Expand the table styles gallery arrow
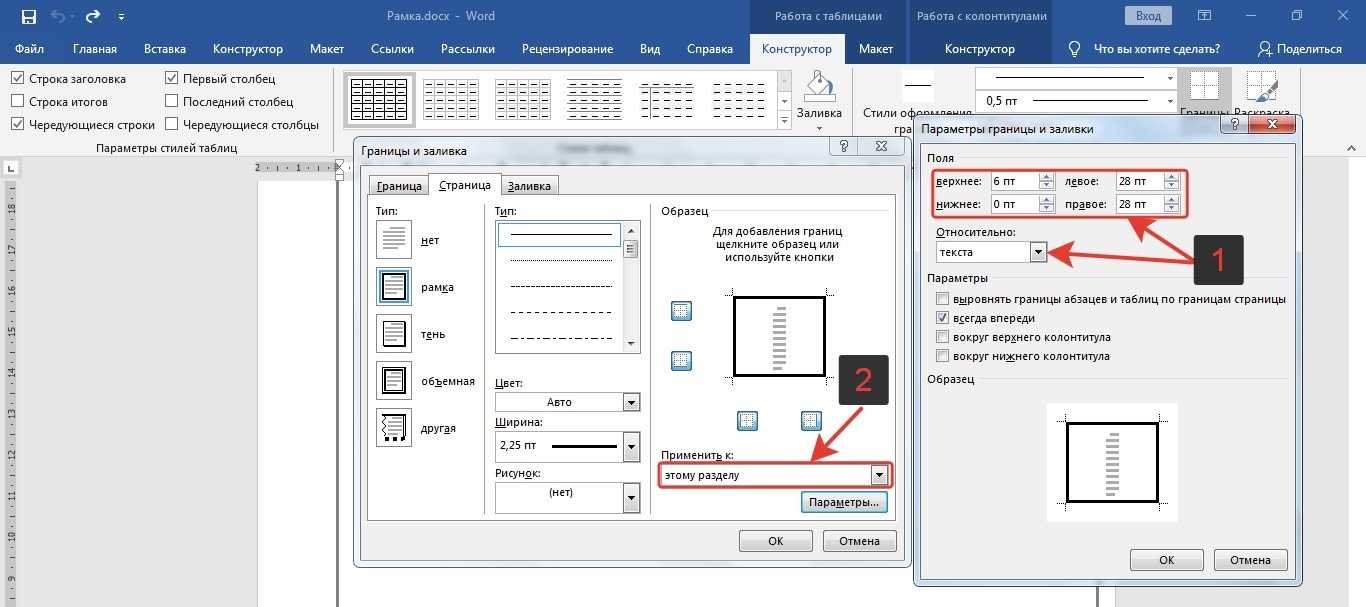Screen dimensions: 1366x607 pos(785,120)
